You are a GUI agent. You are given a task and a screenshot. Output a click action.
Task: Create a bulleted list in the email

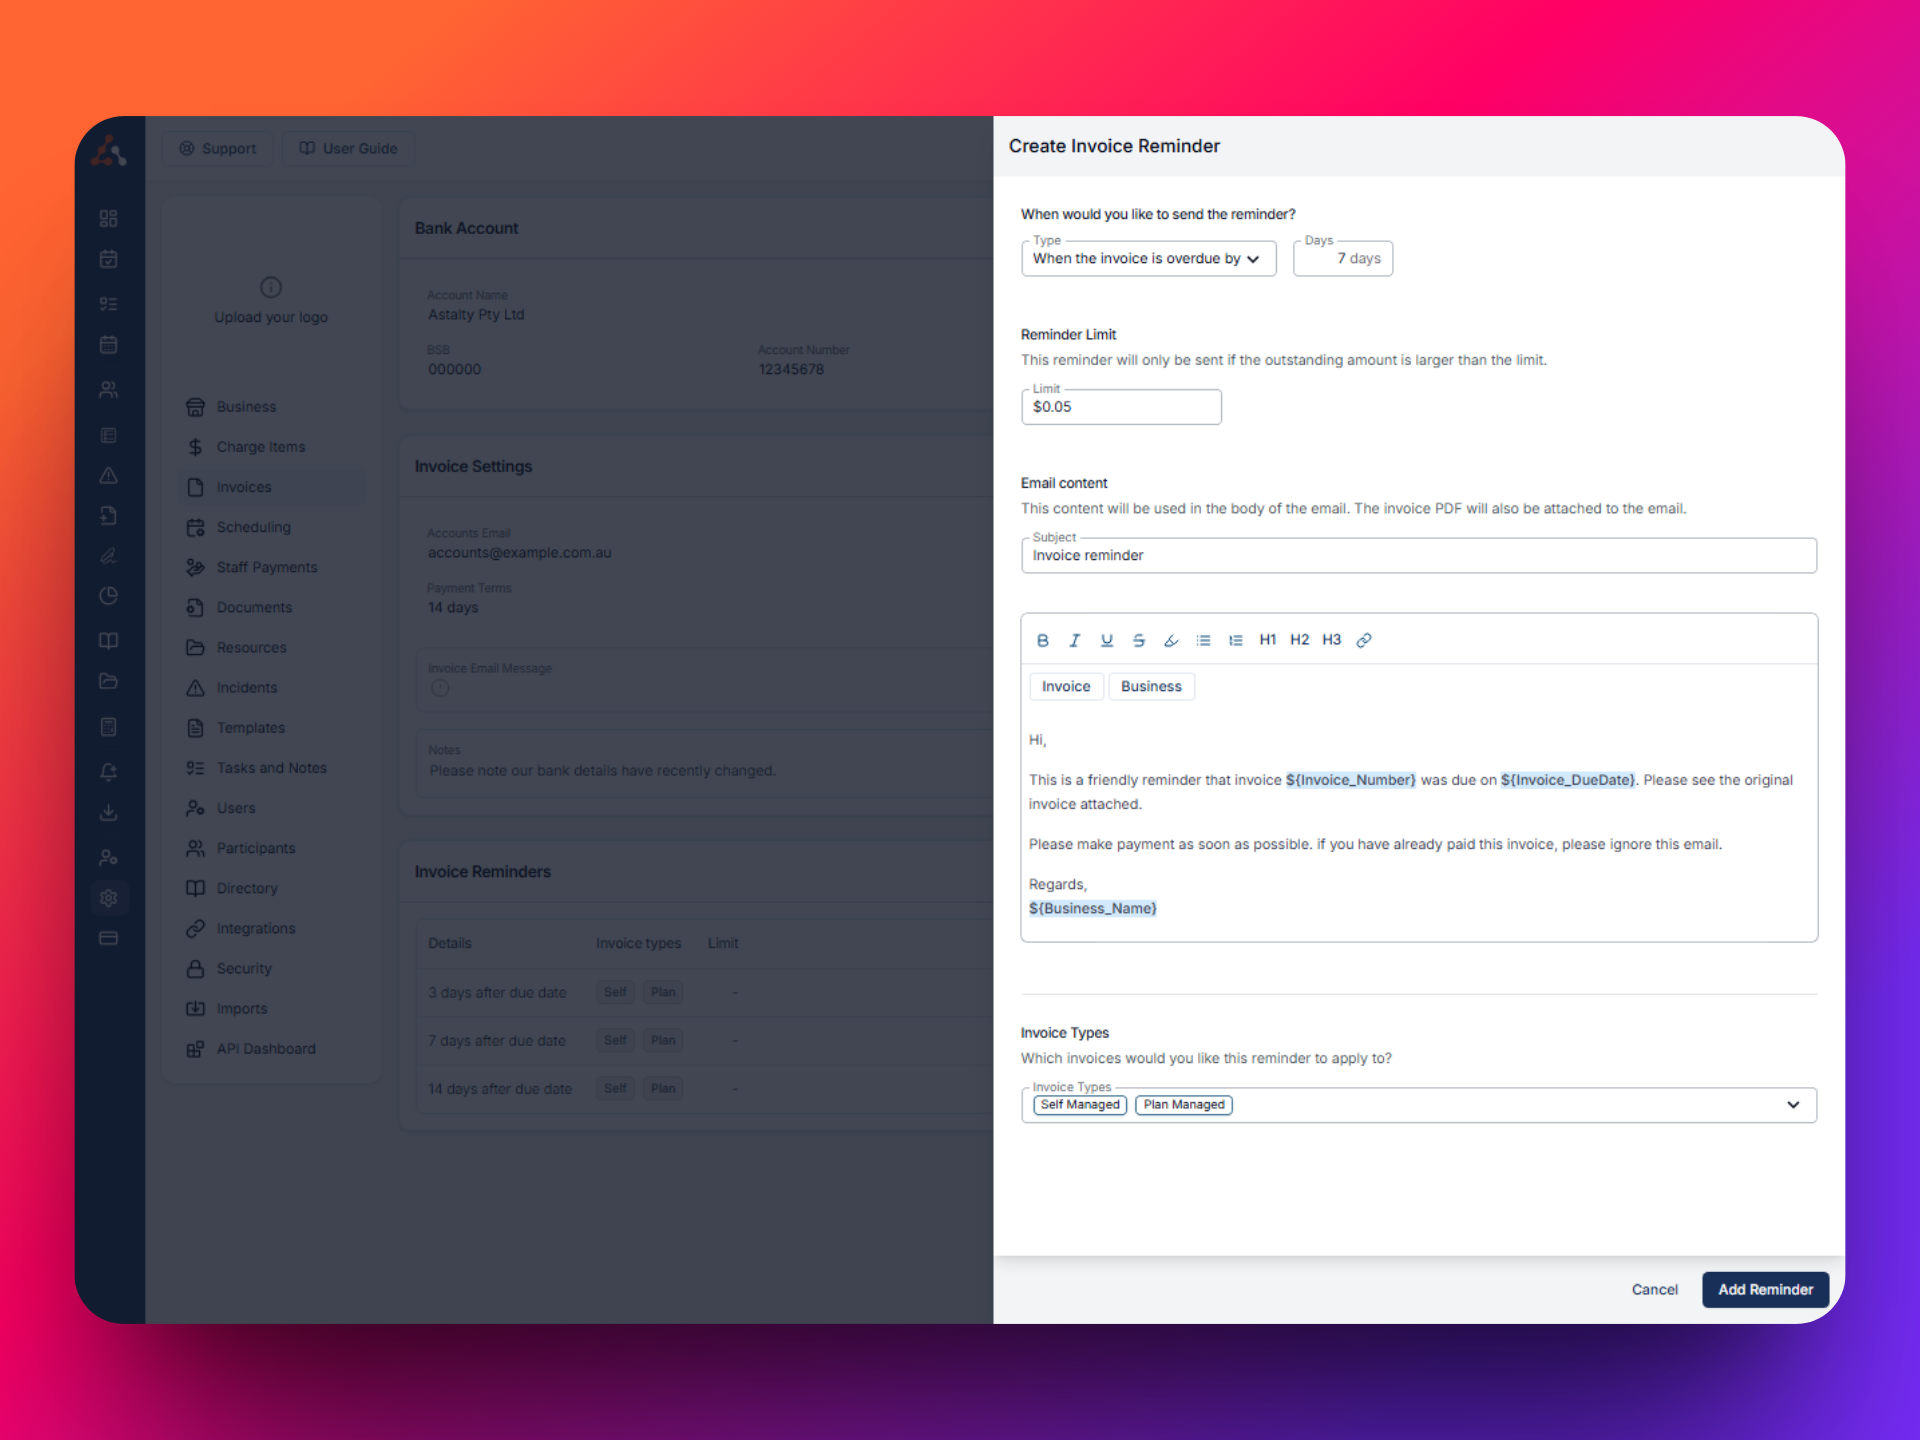tap(1203, 639)
